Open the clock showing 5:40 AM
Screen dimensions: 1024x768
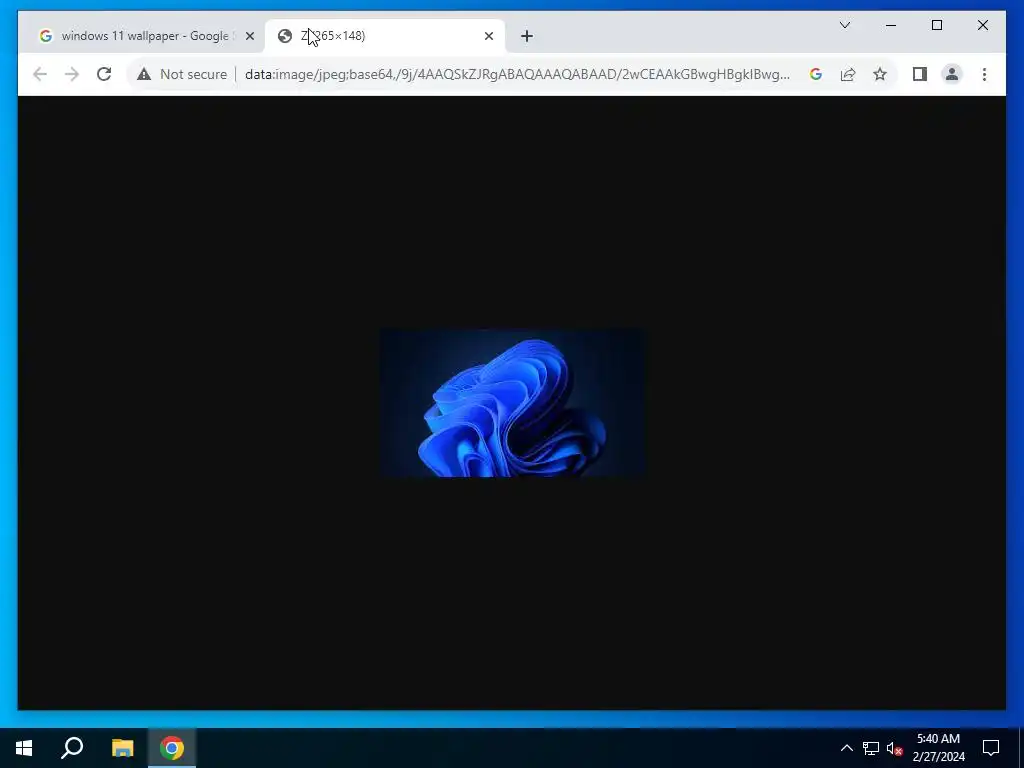[x=938, y=748]
